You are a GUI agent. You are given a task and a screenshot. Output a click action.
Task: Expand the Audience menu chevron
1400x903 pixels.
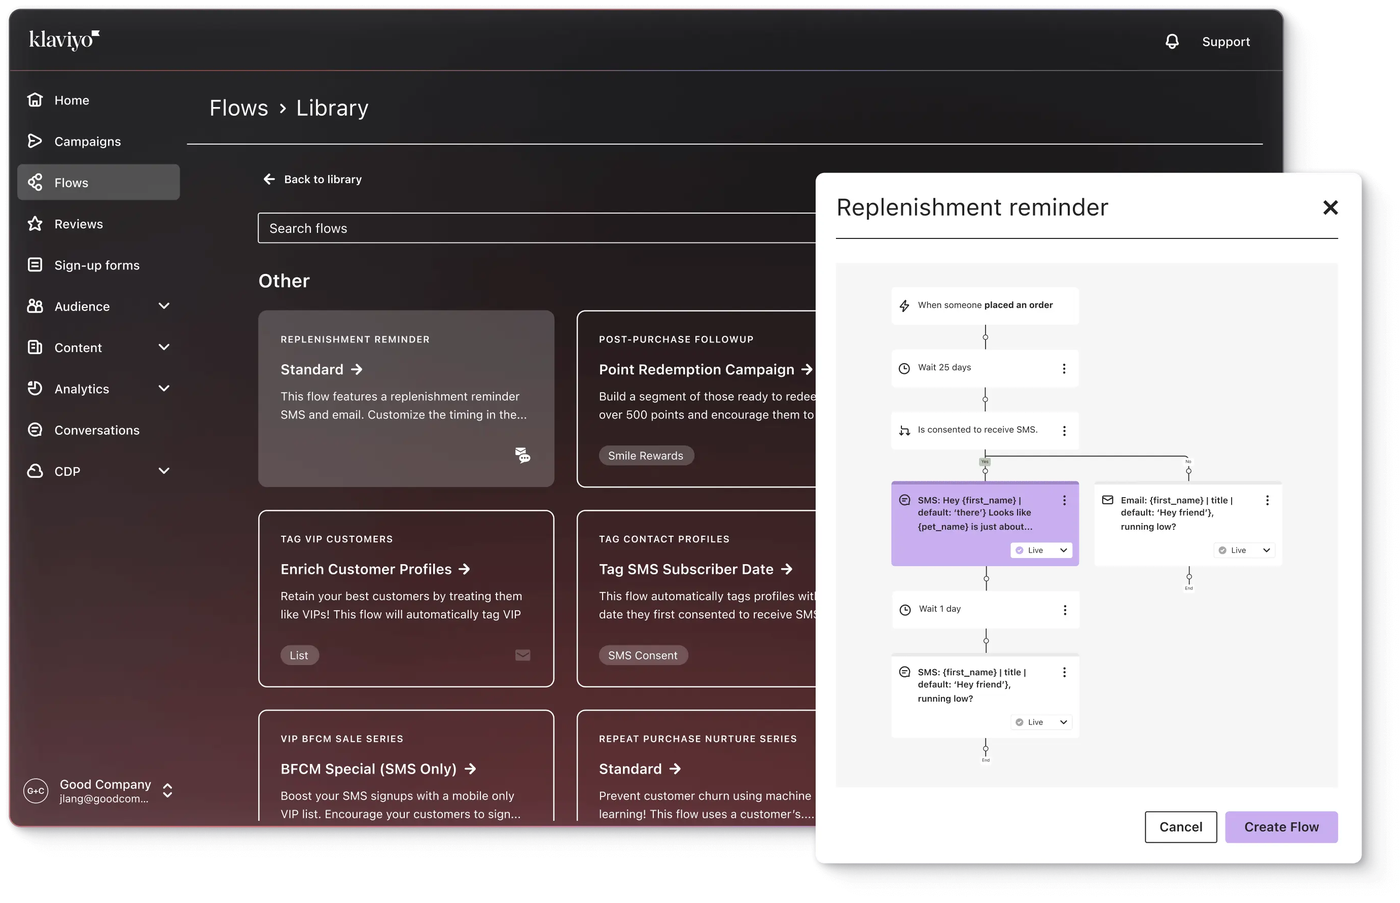point(164,306)
